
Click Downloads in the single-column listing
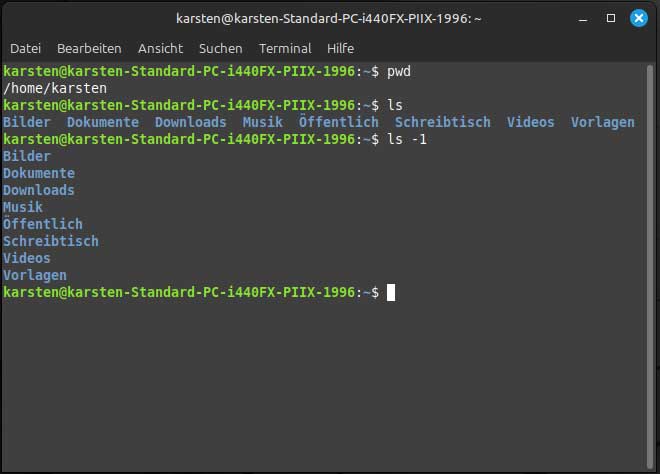tap(39, 190)
